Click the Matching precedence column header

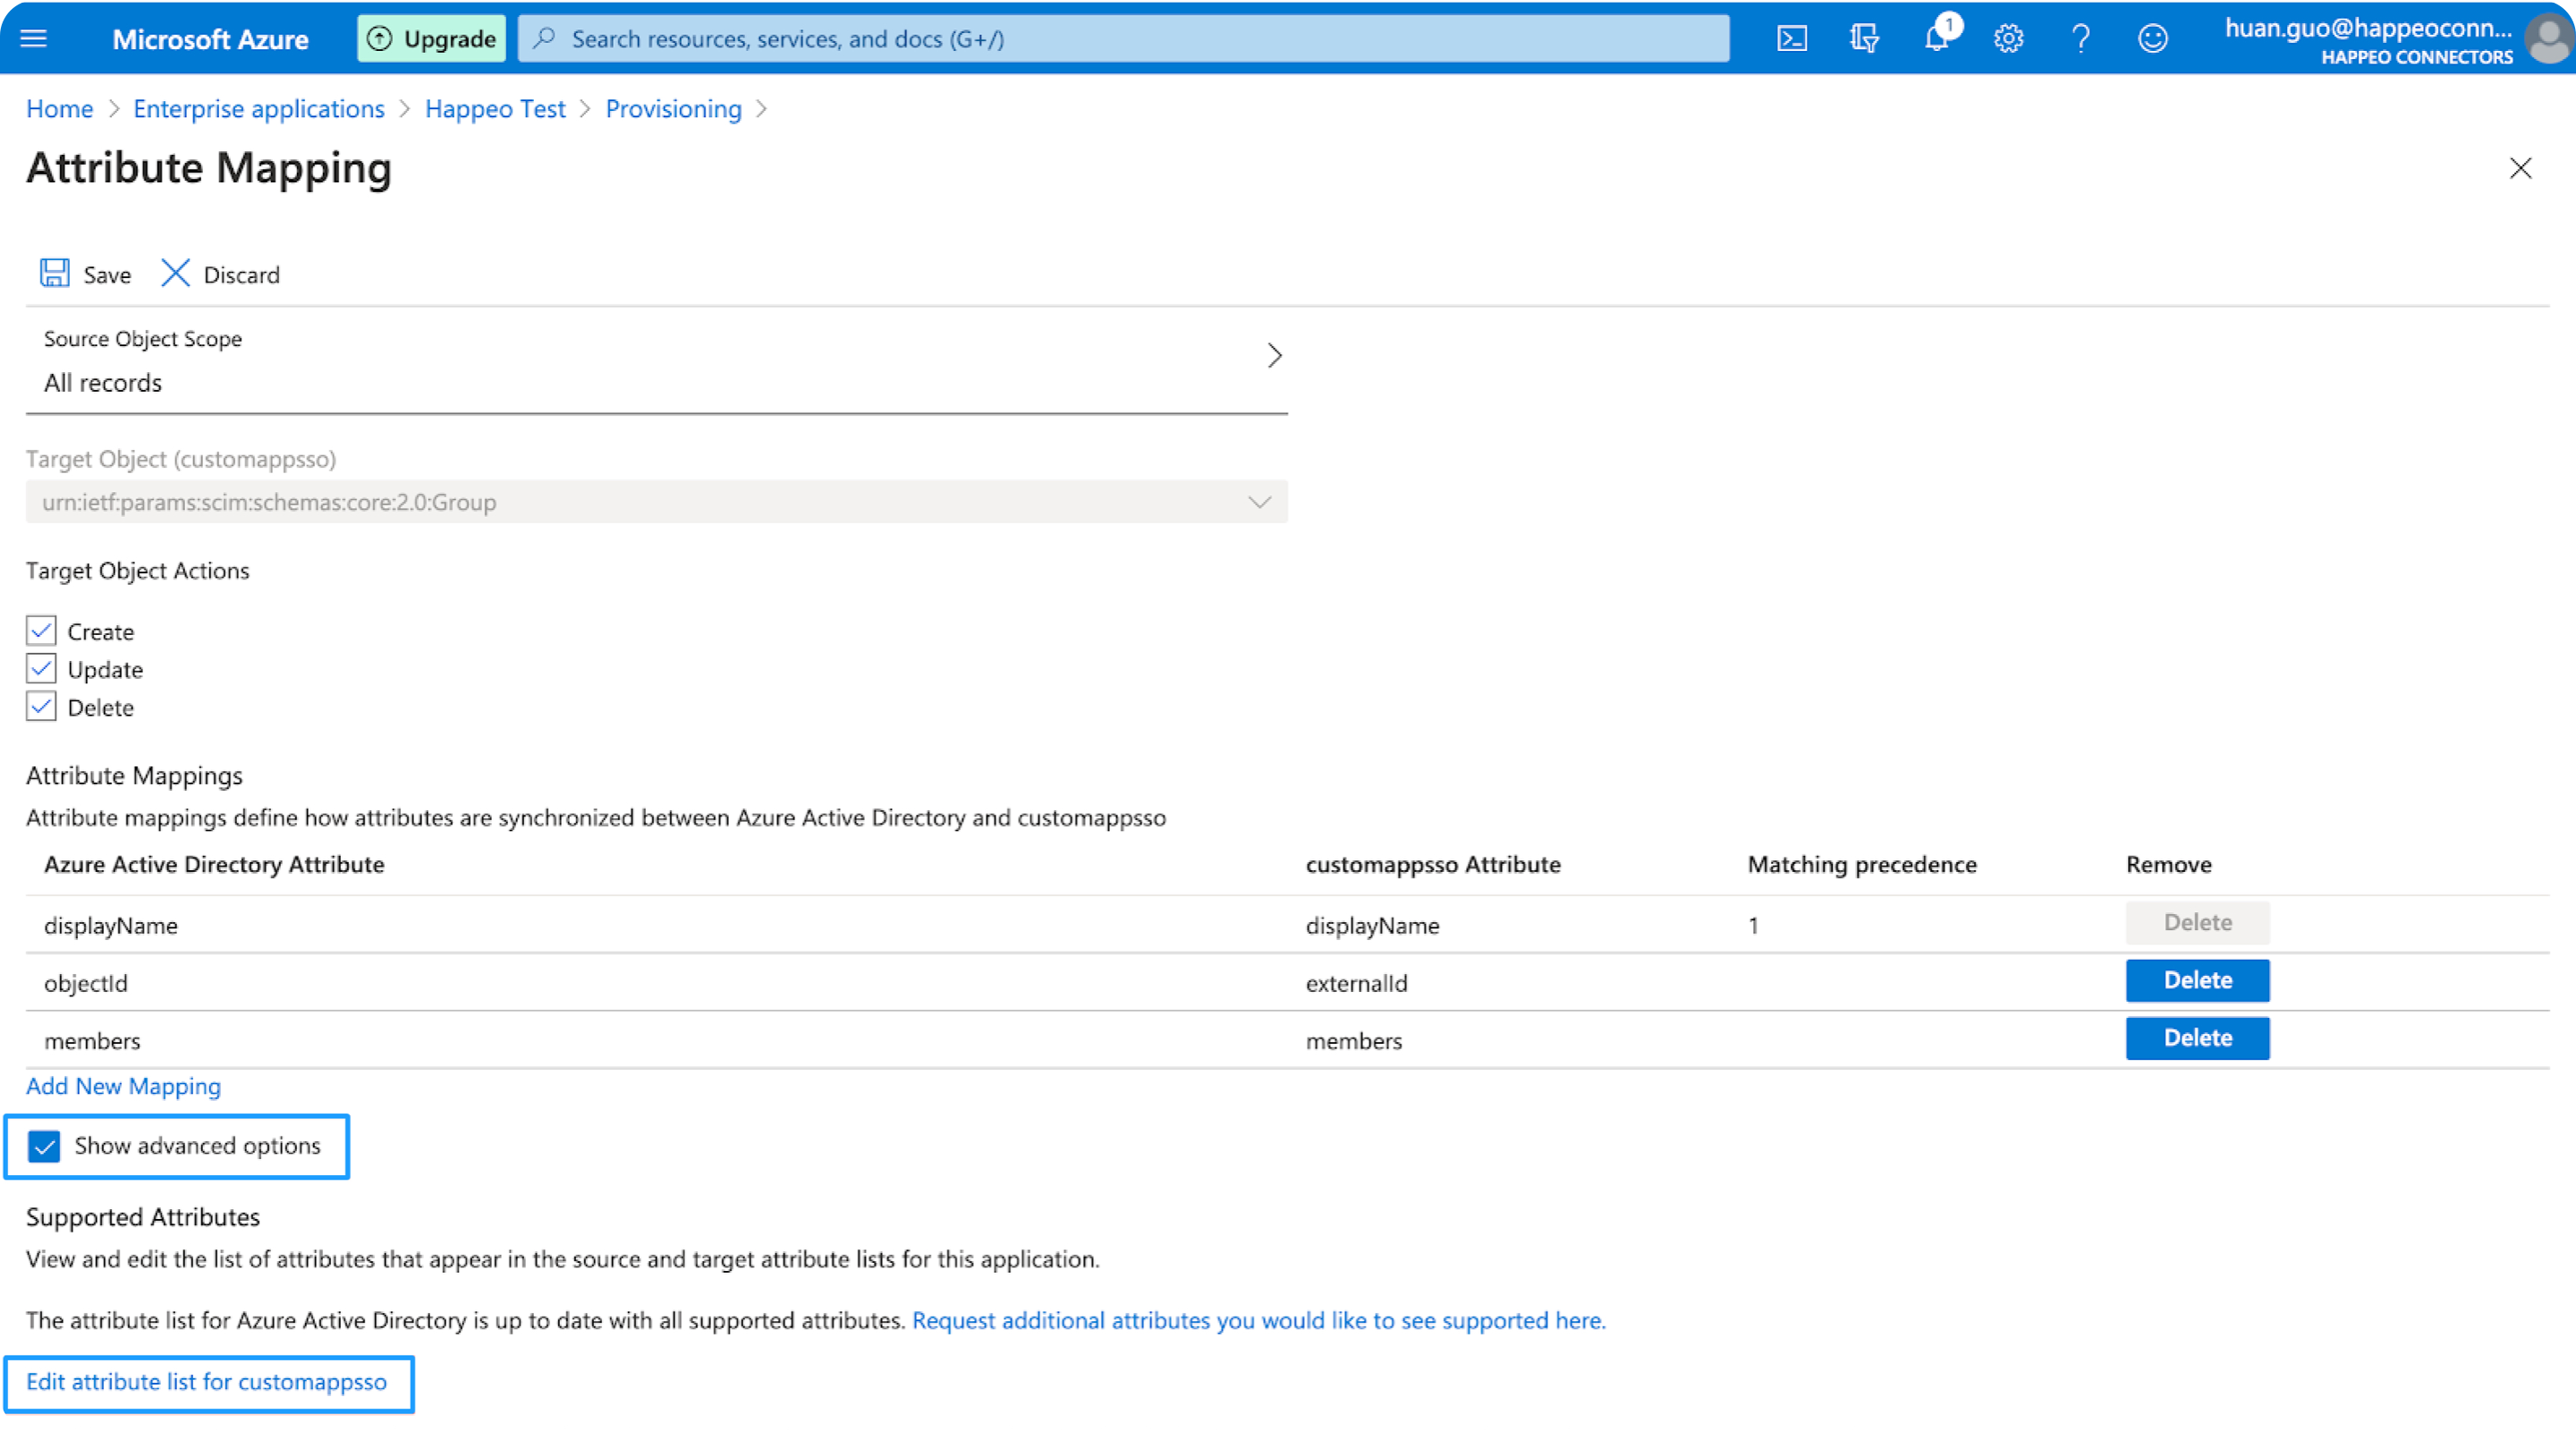click(1861, 864)
